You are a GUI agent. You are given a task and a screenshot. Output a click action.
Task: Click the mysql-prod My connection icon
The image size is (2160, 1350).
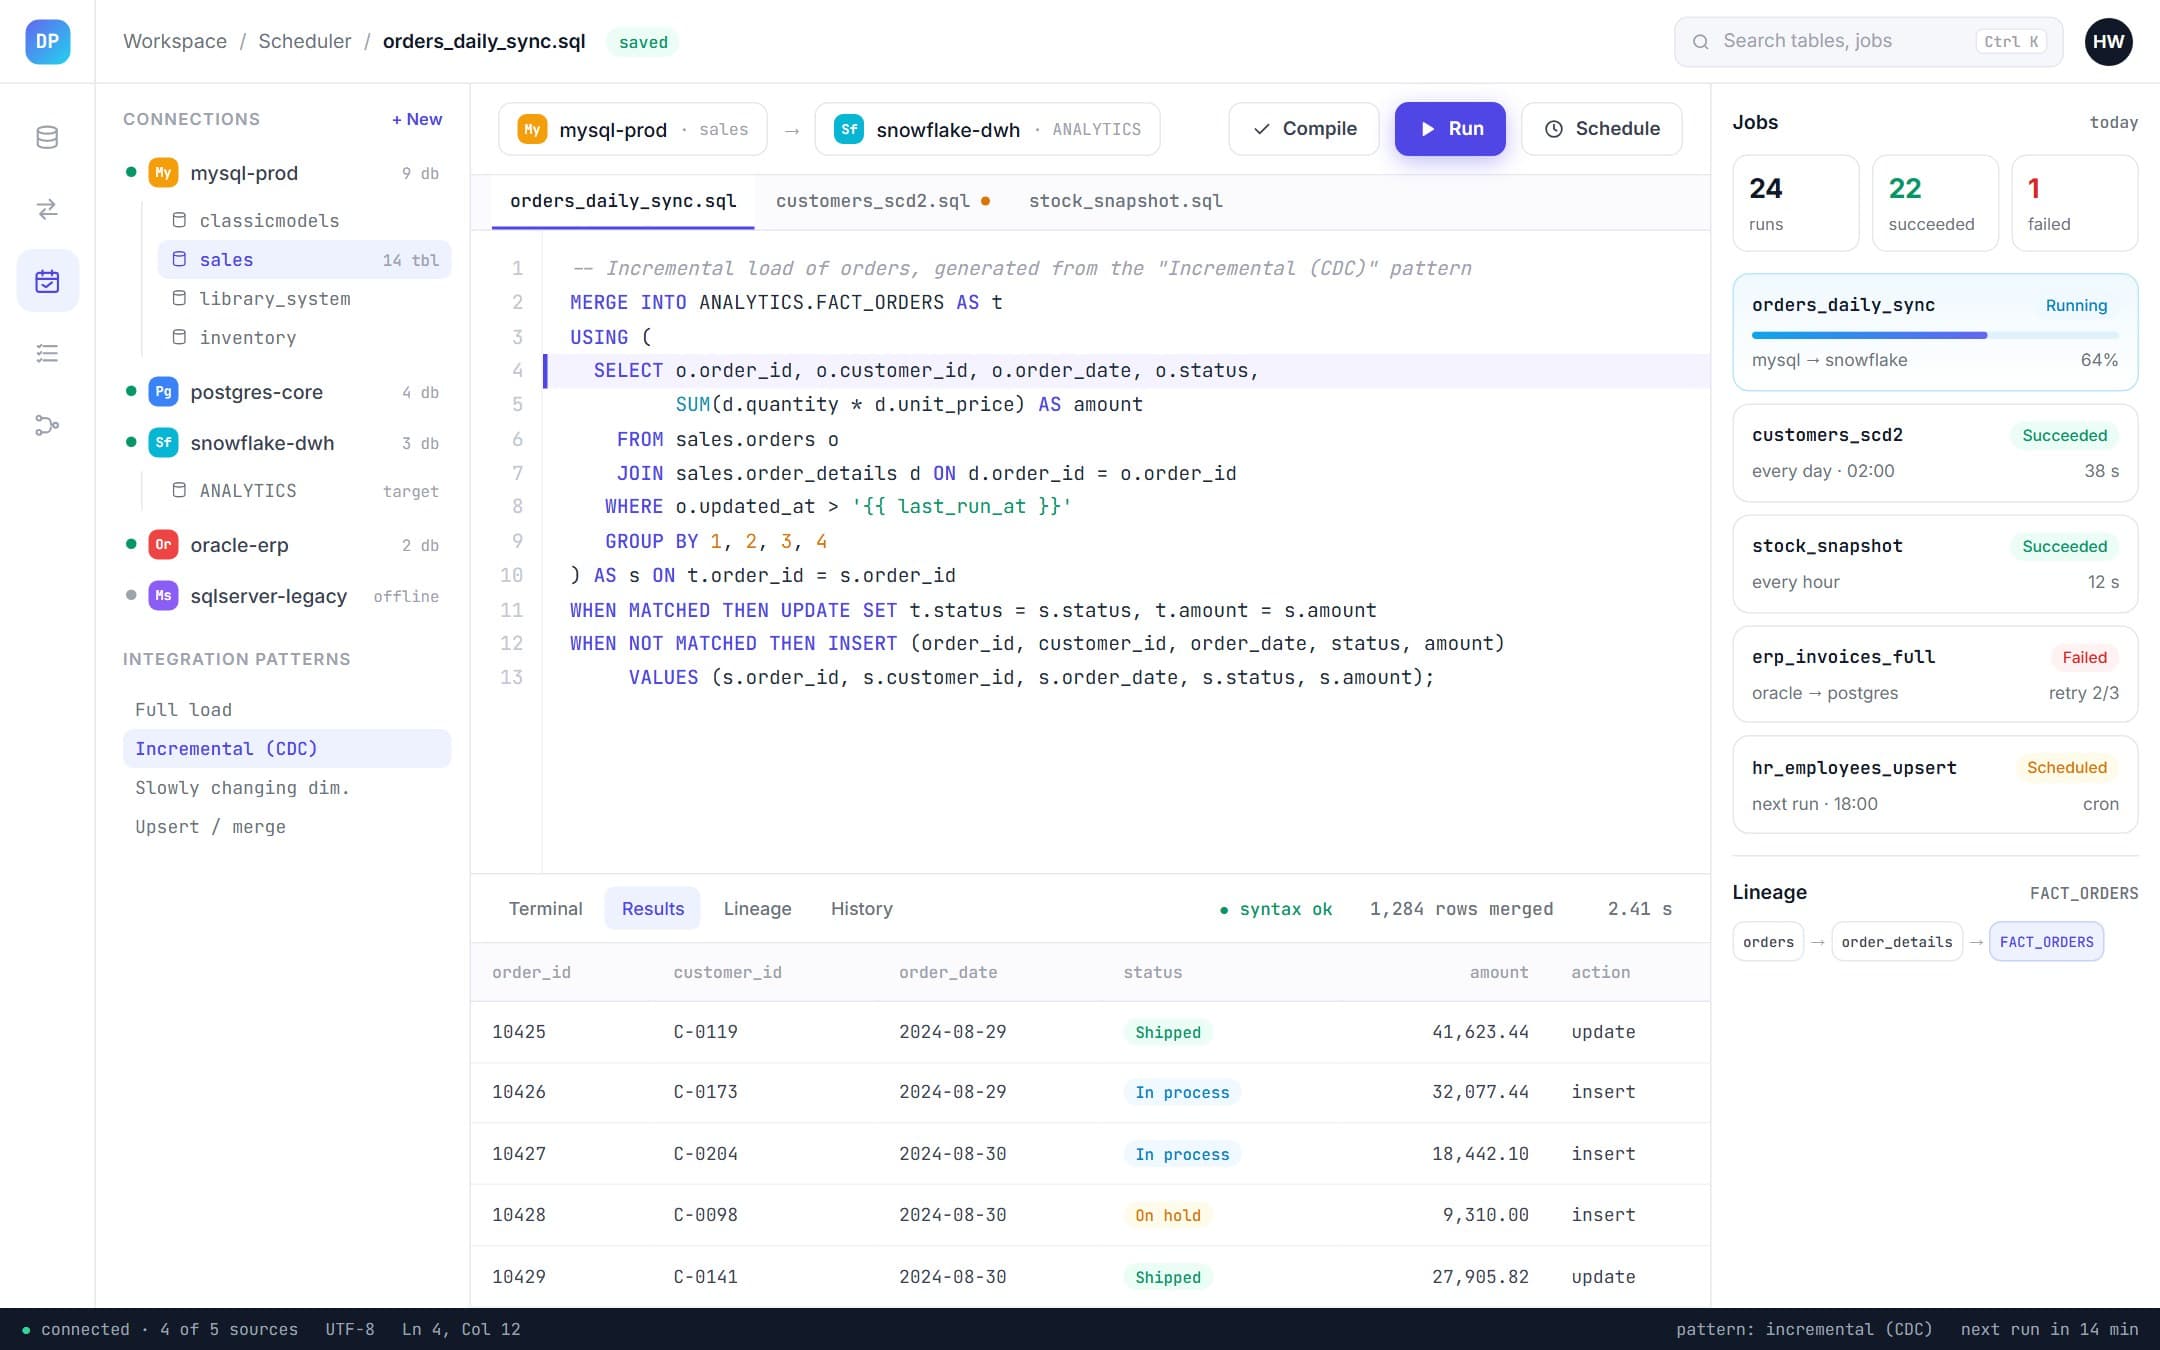pyautogui.click(x=163, y=173)
